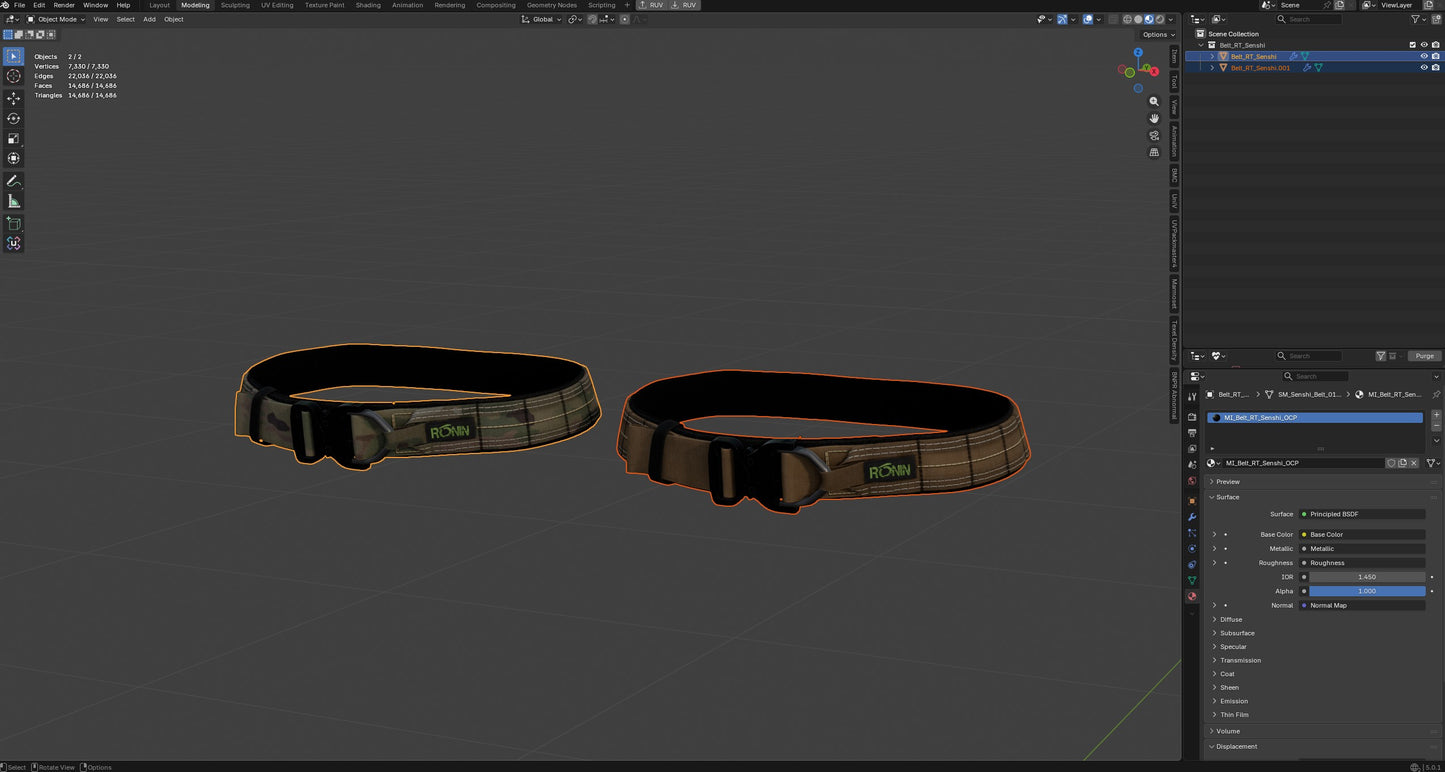Click the Normal Map link button

pyautogui.click(x=1362, y=605)
